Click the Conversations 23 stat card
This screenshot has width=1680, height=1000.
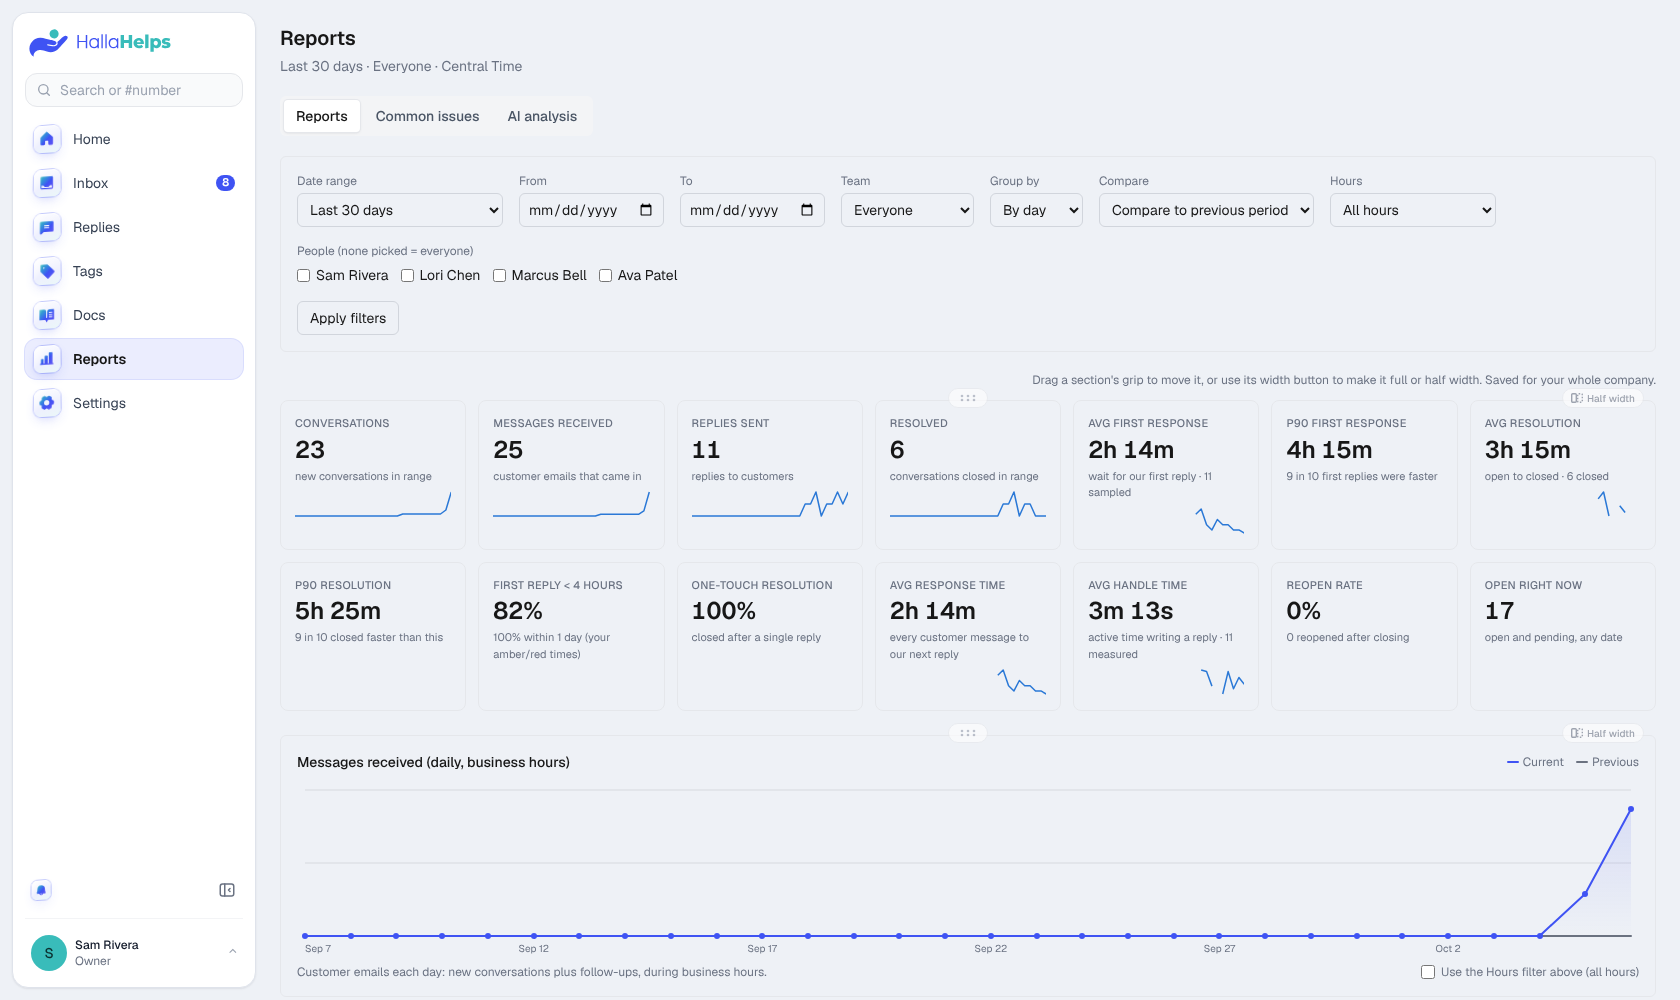(x=373, y=475)
